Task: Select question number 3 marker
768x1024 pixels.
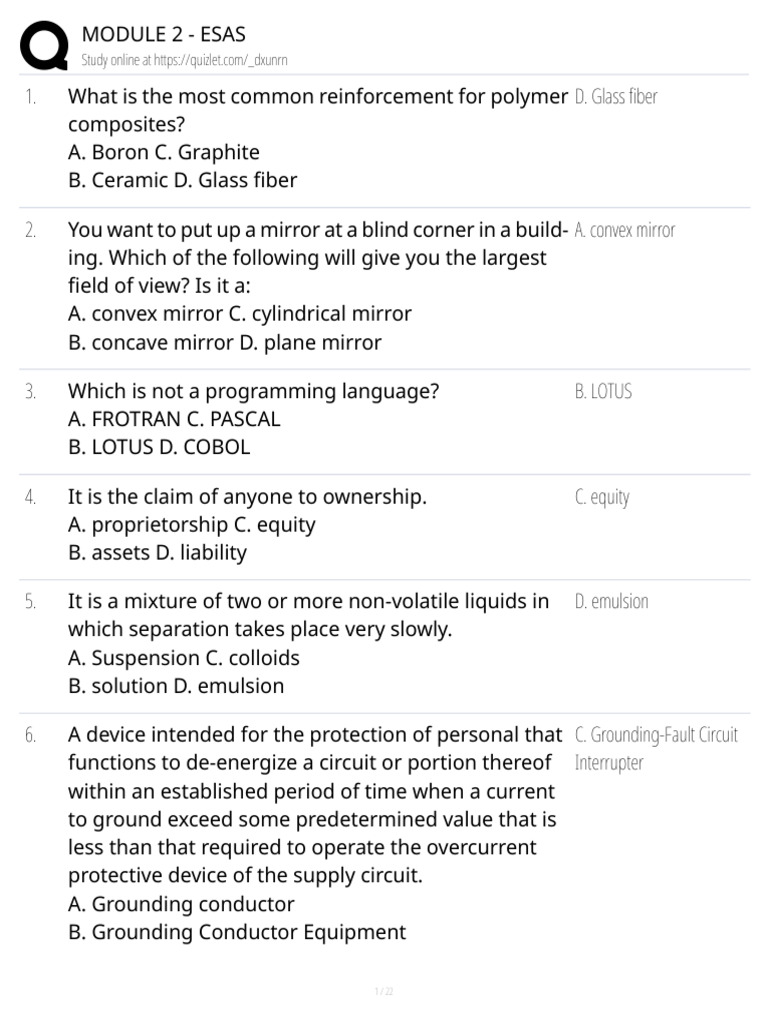Action: click(x=31, y=391)
